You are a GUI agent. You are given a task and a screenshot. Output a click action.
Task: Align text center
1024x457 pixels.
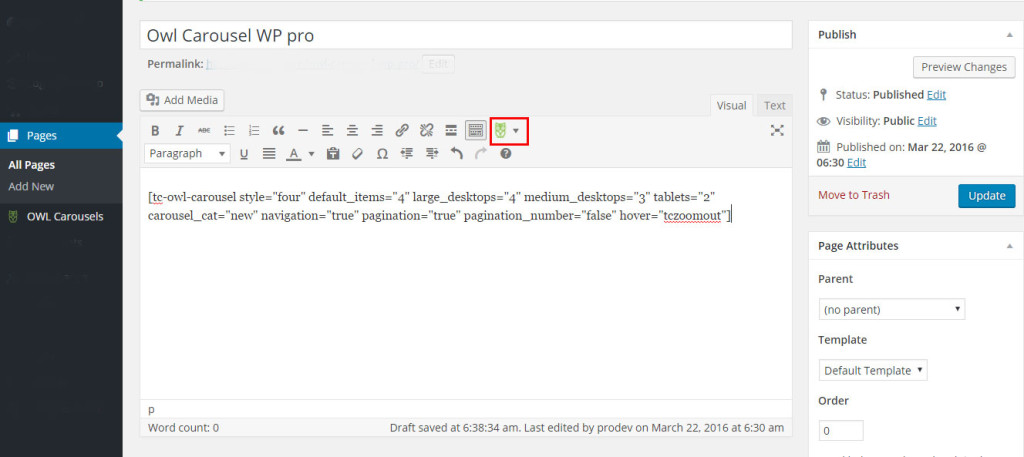click(x=353, y=131)
